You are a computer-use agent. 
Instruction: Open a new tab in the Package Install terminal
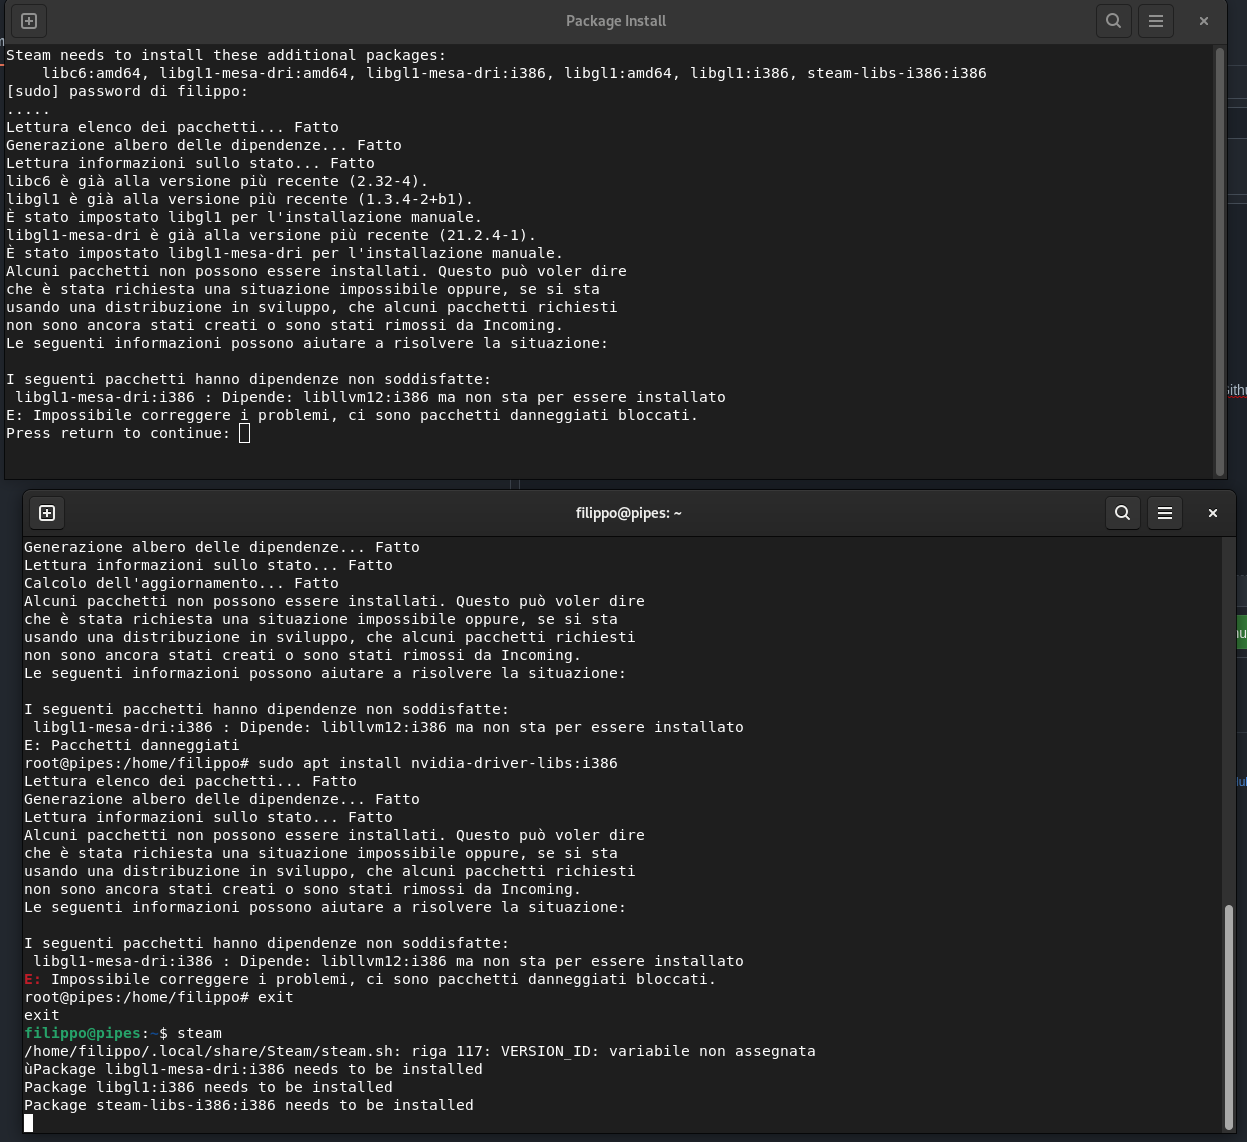28,20
